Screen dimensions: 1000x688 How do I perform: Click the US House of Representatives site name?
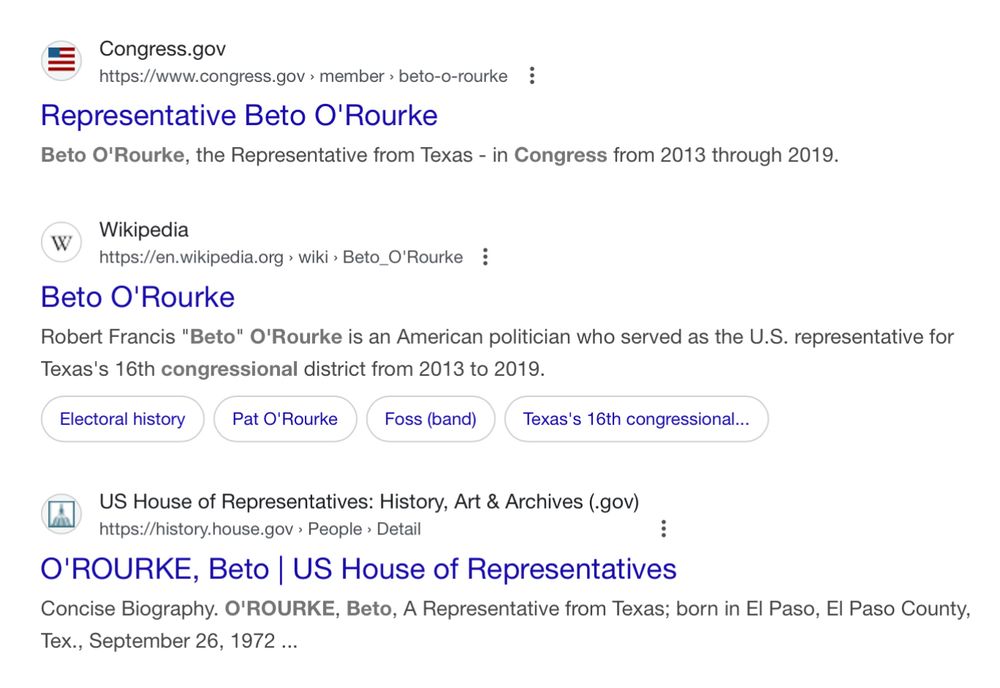coord(368,502)
